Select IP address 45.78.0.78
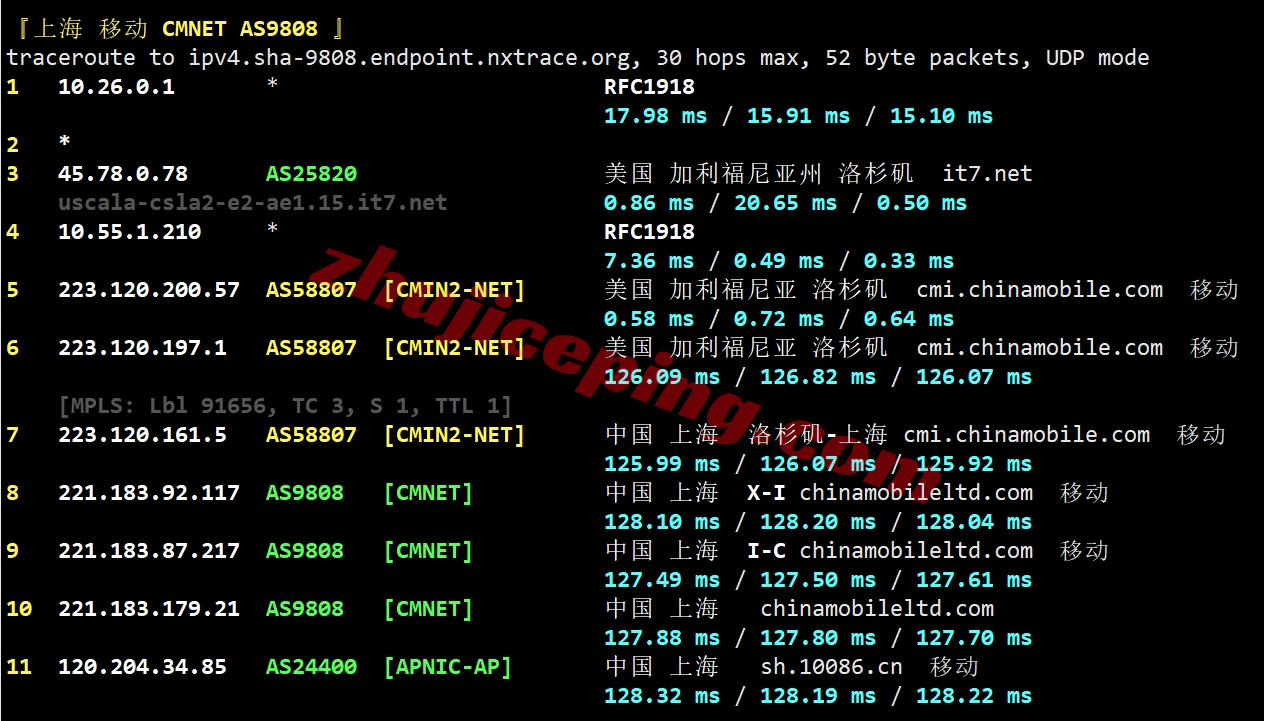Screen dimensions: 1264x721 124,173
